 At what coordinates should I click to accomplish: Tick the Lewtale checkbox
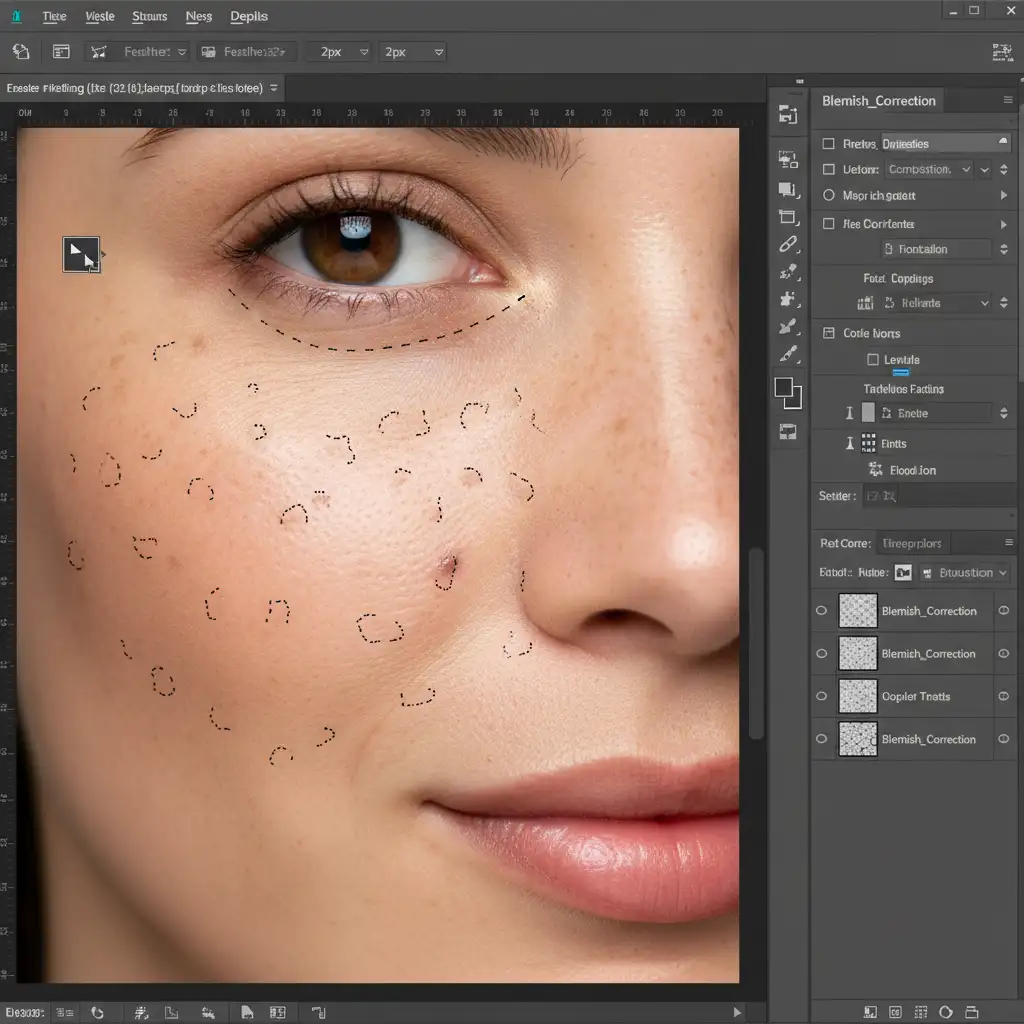873,360
